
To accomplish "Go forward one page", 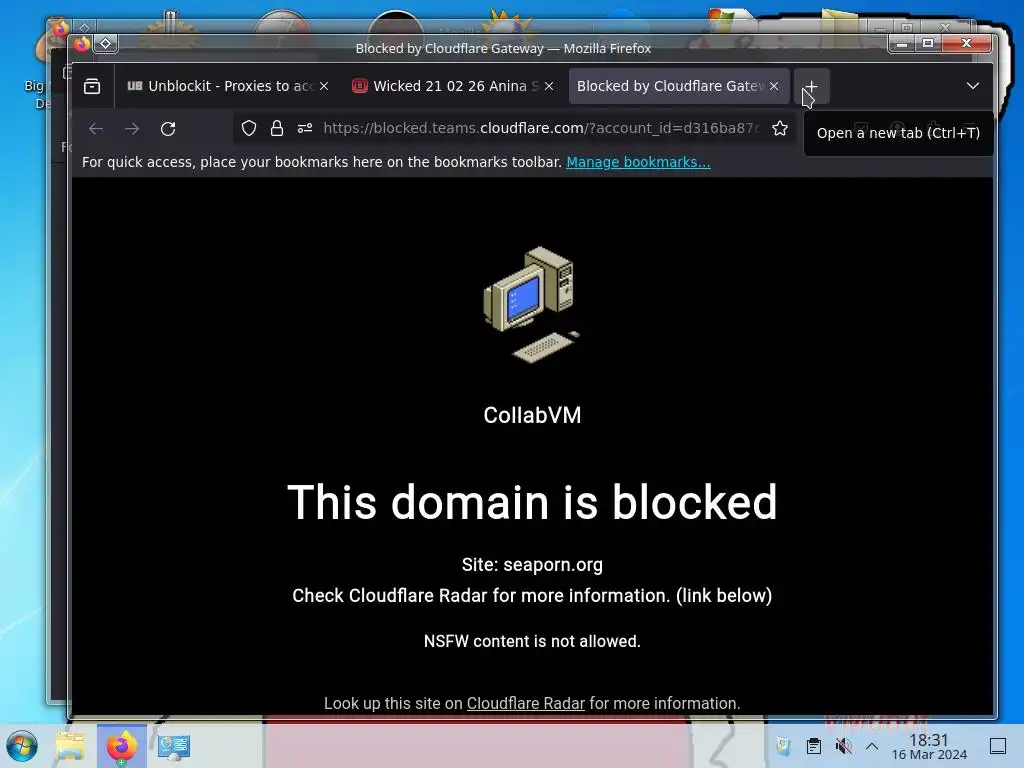I will click(x=132, y=129).
